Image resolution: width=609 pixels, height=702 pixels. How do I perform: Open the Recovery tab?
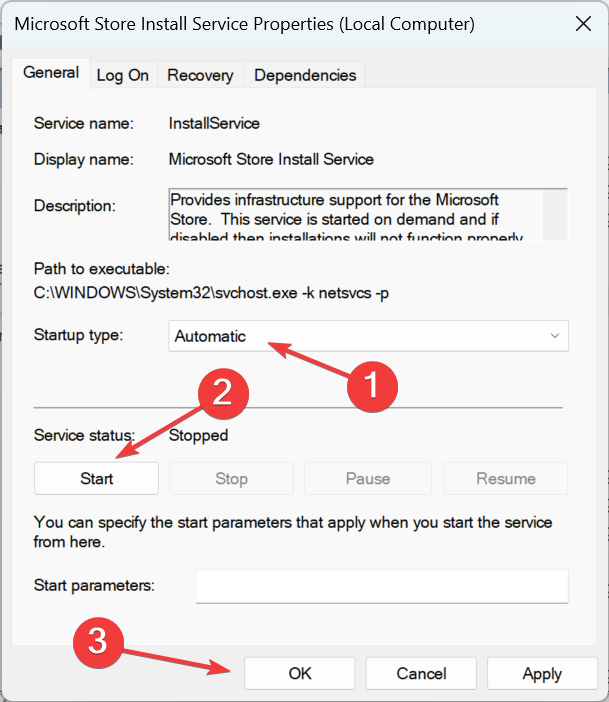pyautogui.click(x=200, y=75)
